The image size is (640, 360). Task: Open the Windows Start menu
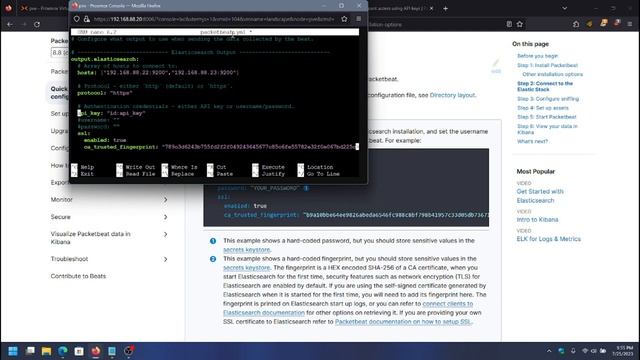point(13,351)
